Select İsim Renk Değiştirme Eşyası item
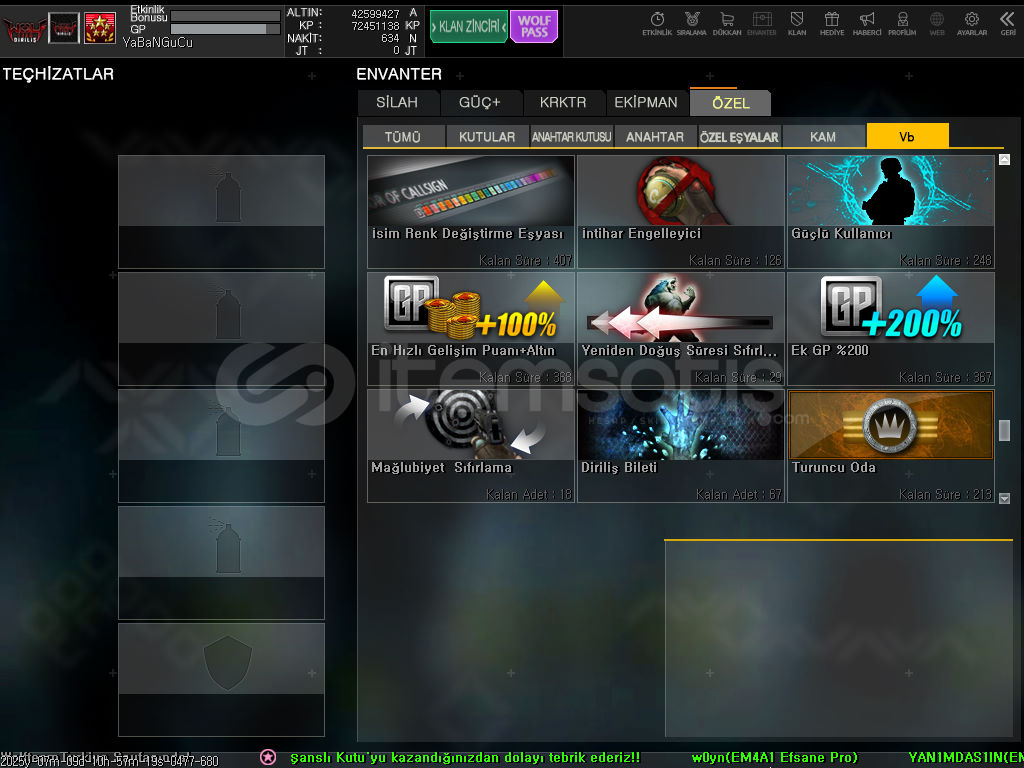Viewport: 1024px width, 768px height. 471,212
